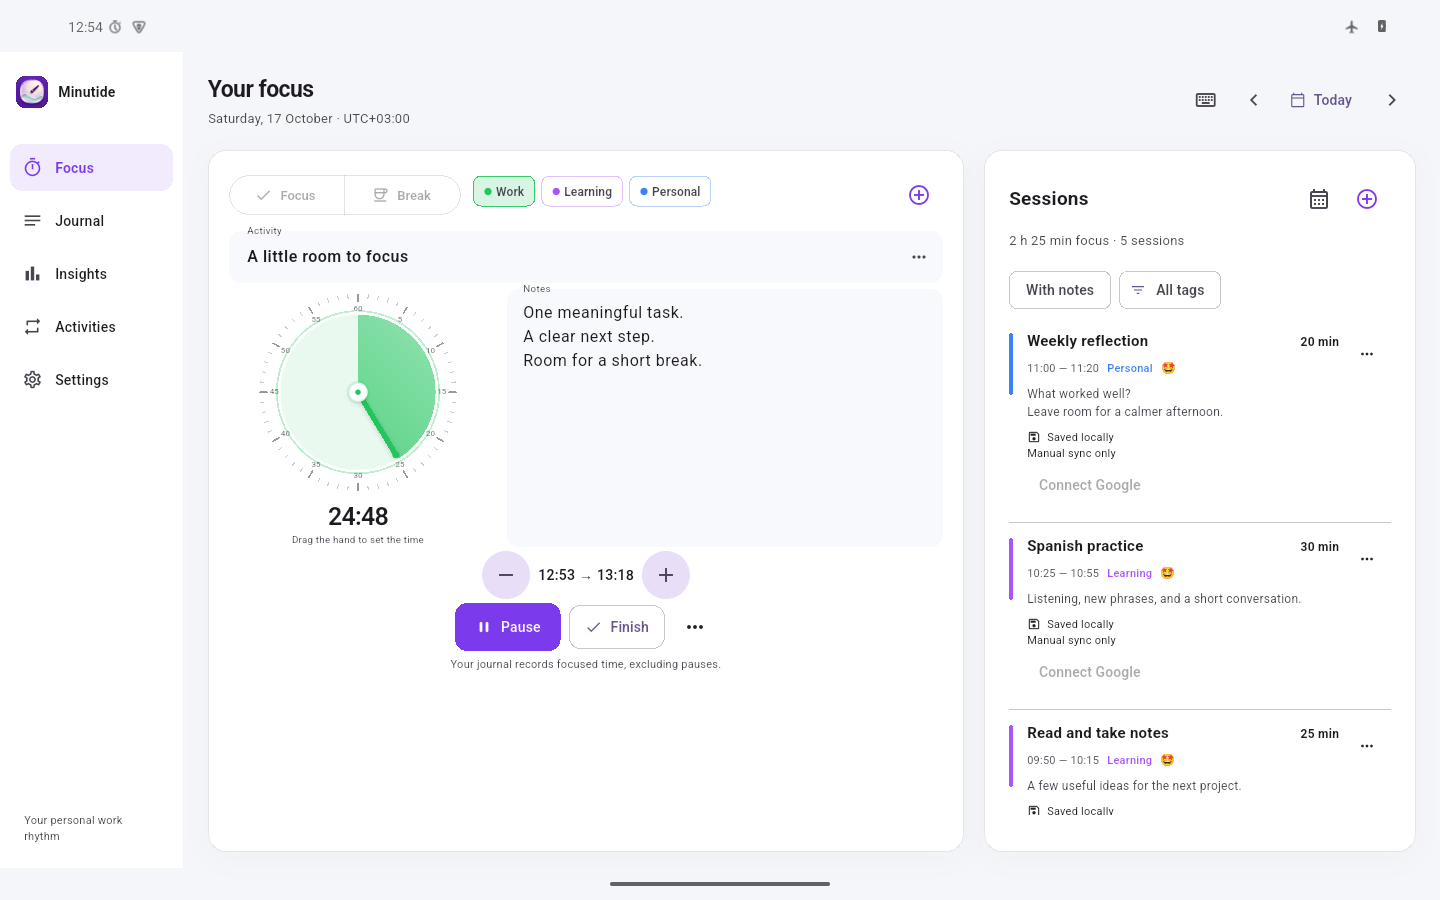Go to the previous day with left chevron
This screenshot has height=900, width=1440.
pos(1254,100)
